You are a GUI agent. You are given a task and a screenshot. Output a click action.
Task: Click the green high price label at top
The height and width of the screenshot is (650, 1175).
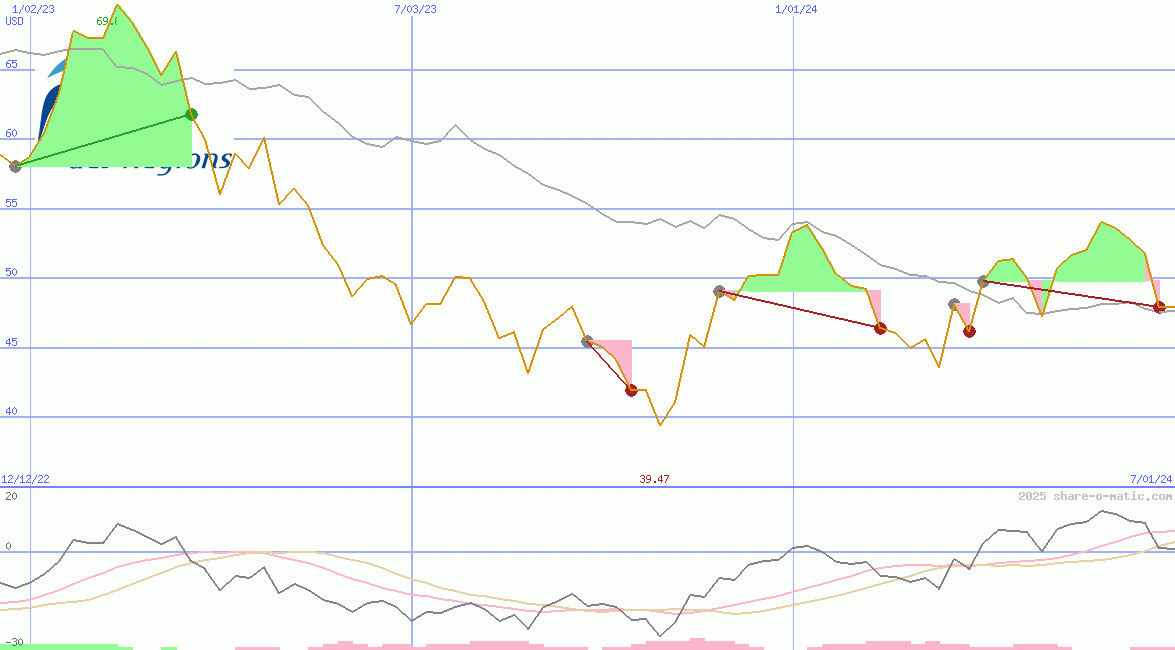107,21
